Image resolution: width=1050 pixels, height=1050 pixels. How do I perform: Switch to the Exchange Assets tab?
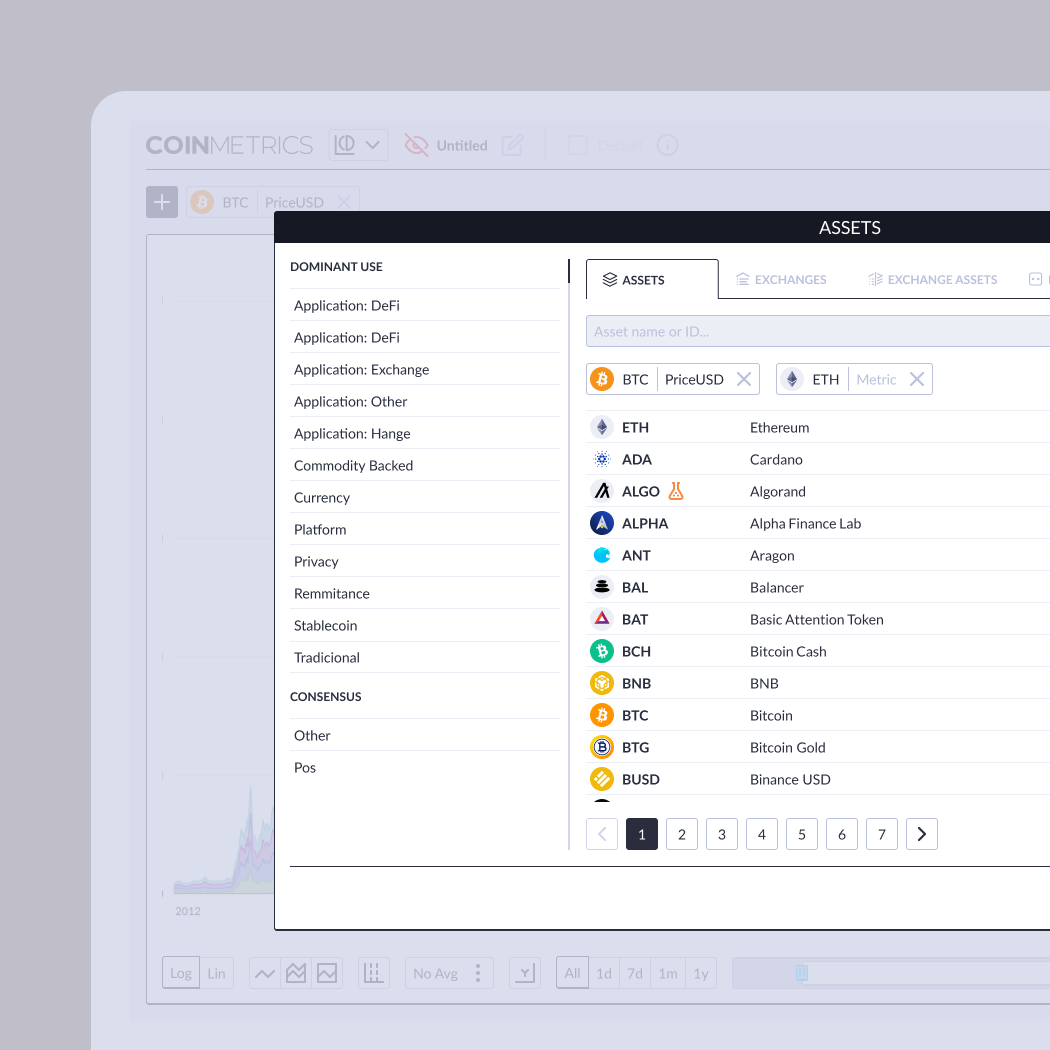tap(932, 279)
